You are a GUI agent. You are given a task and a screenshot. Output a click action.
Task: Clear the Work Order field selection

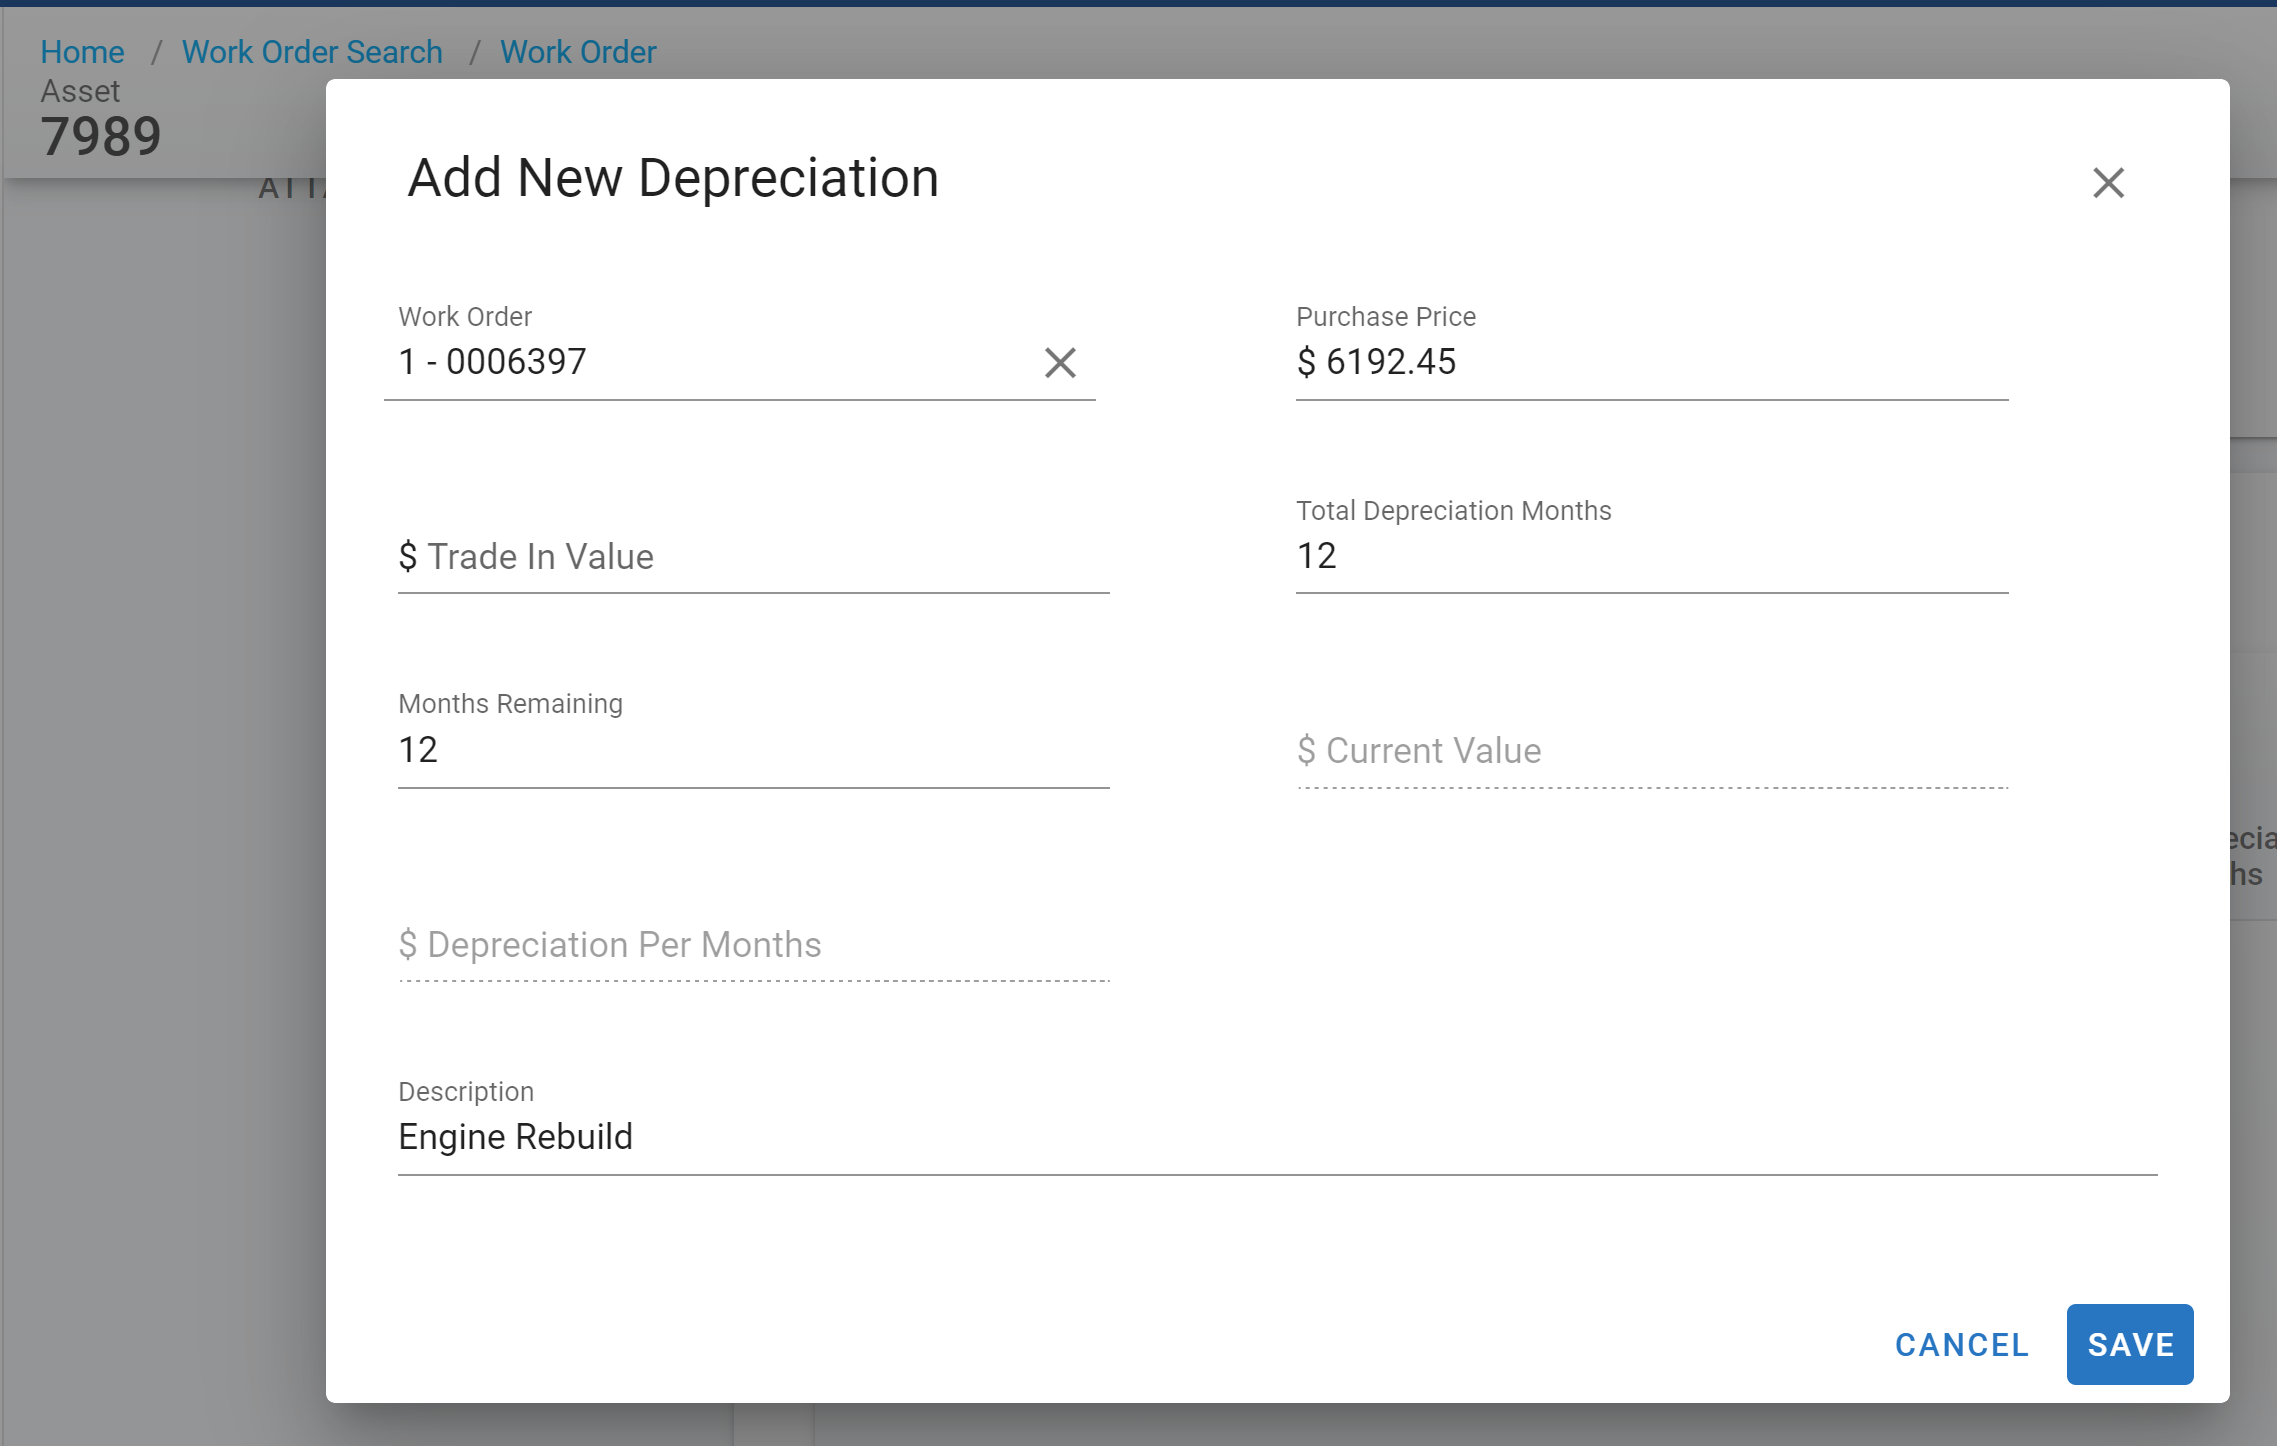pos(1060,363)
